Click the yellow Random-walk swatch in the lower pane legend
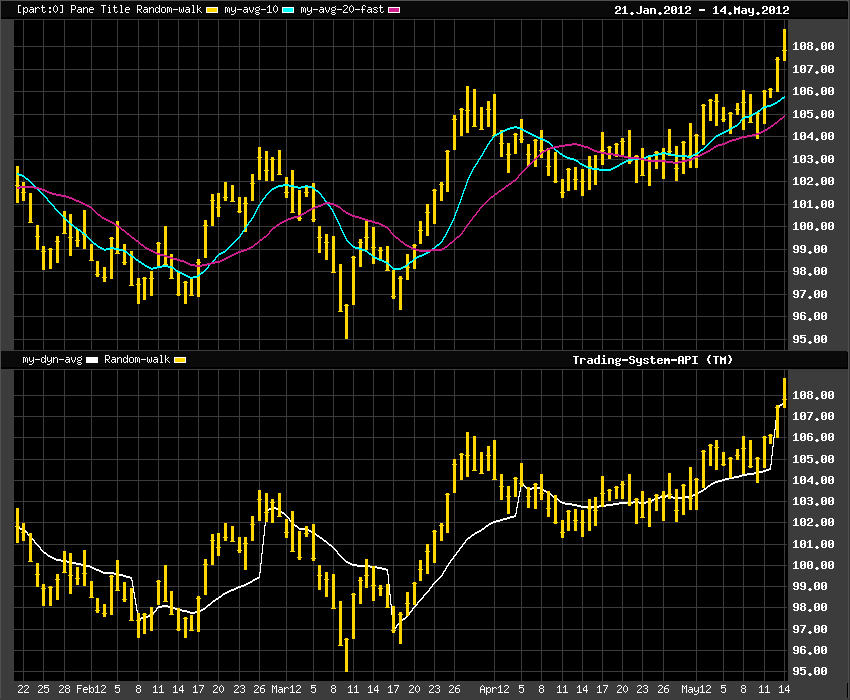 [x=180, y=359]
